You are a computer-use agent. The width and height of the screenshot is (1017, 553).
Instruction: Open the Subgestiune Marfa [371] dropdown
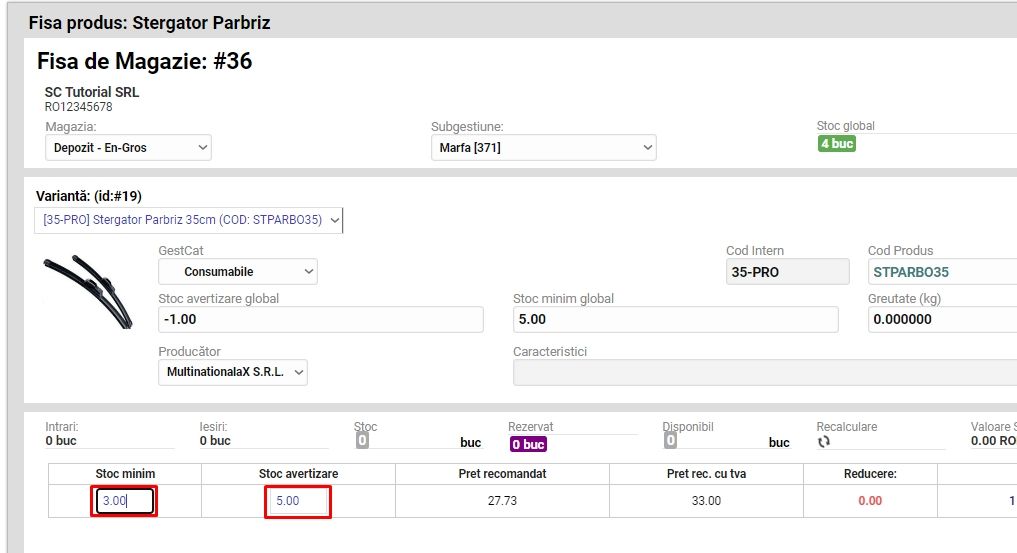pyautogui.click(x=543, y=148)
